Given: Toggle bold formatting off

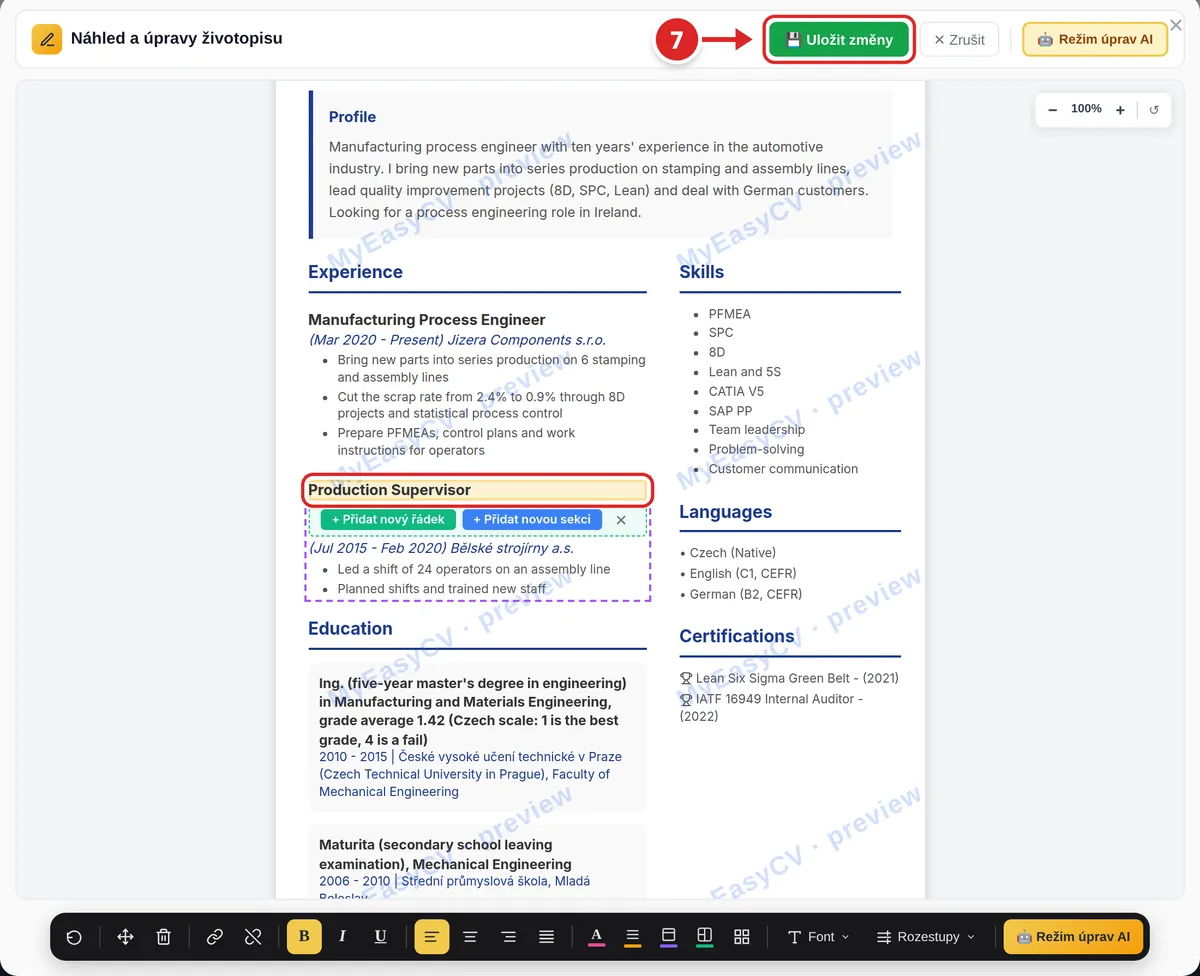Looking at the screenshot, I should (x=304, y=937).
